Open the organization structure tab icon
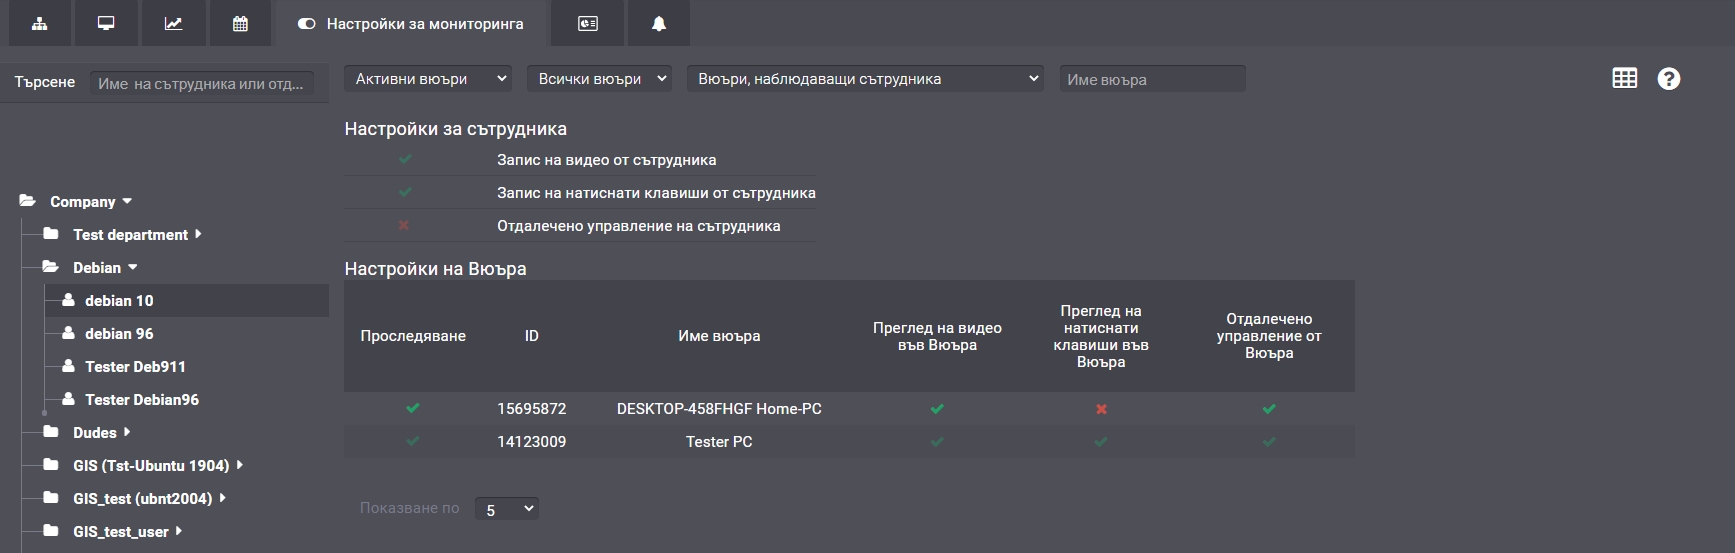Screen dimensions: 1735x553 (40, 23)
